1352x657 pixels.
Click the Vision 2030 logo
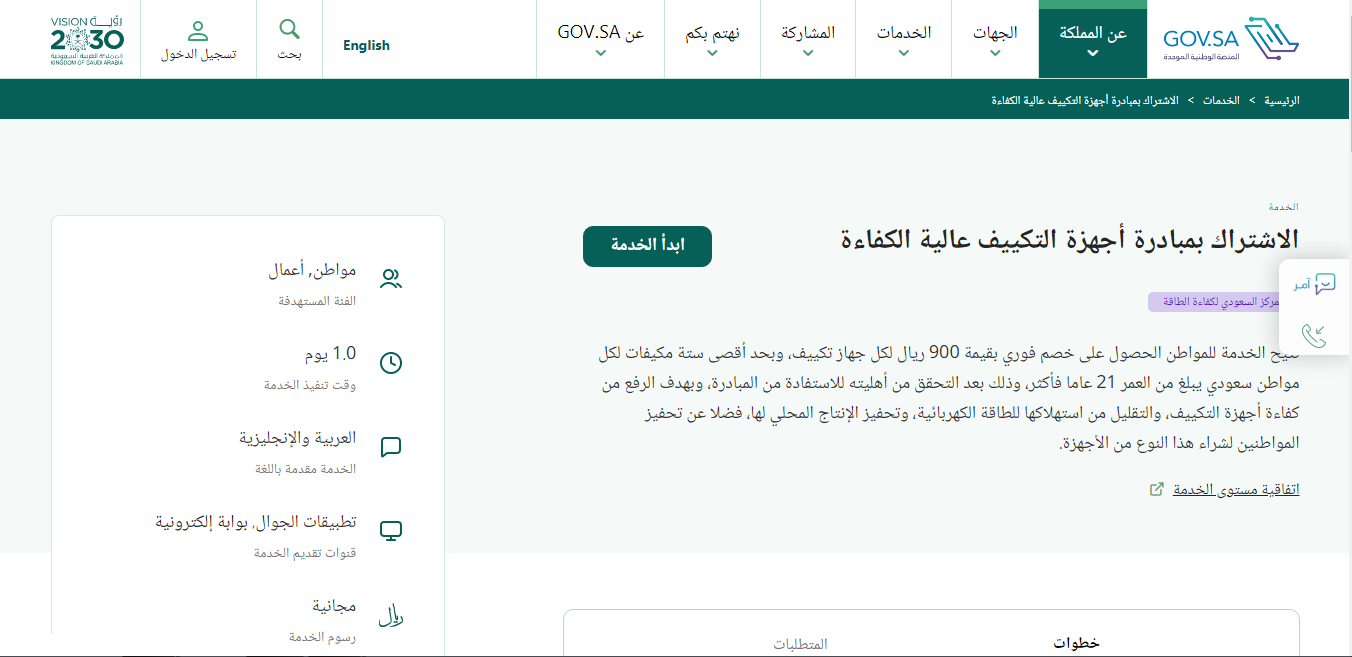coord(87,40)
